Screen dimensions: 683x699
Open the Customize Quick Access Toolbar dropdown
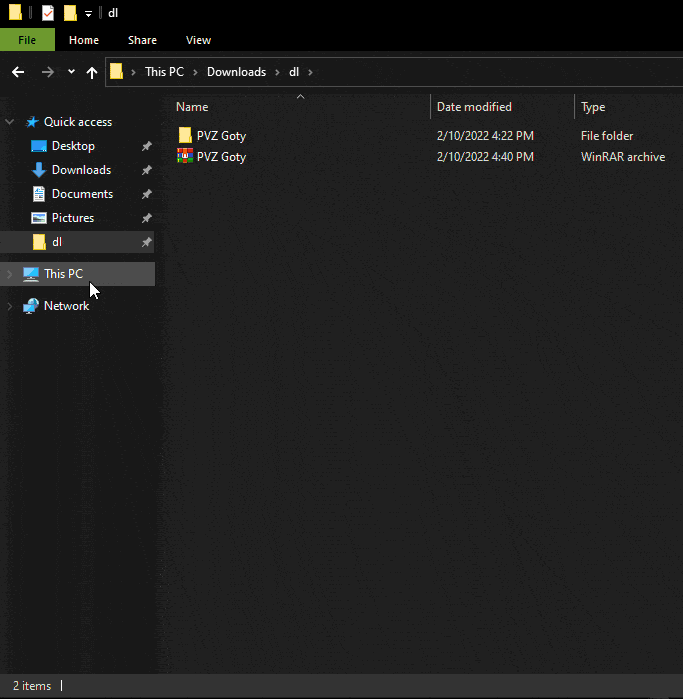coord(88,13)
